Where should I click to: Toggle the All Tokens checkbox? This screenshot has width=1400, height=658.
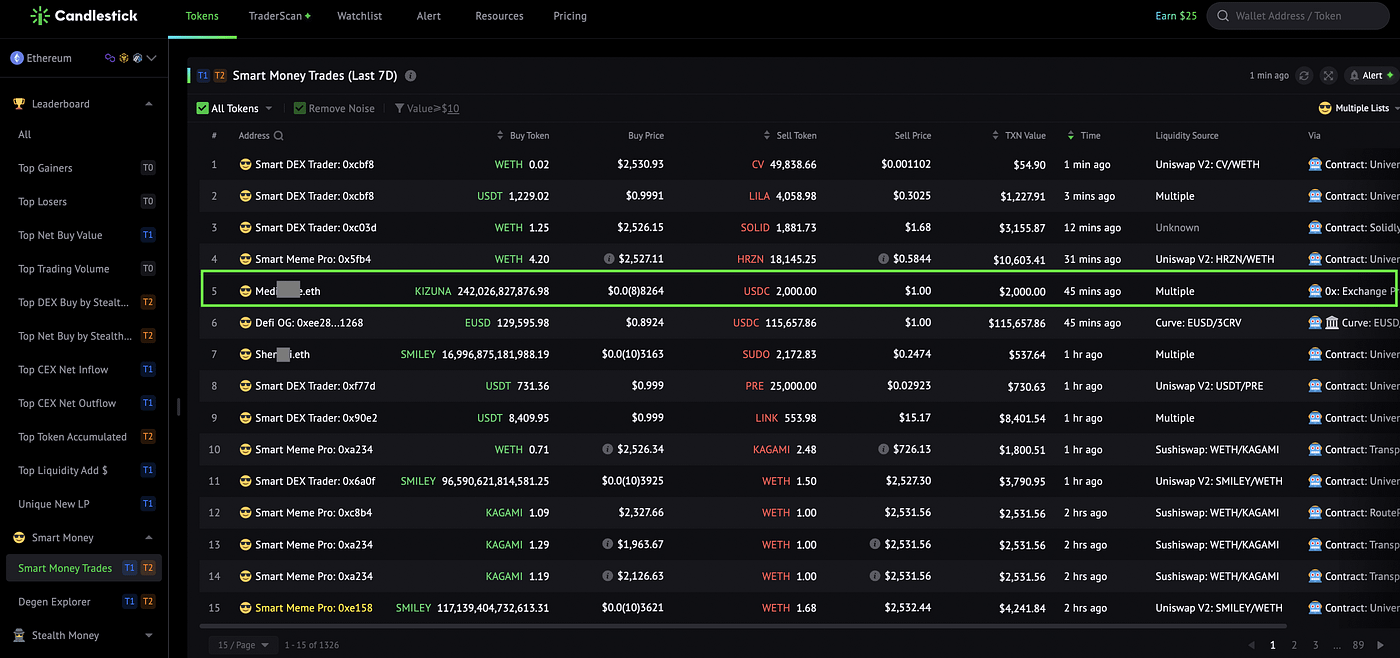[203, 108]
